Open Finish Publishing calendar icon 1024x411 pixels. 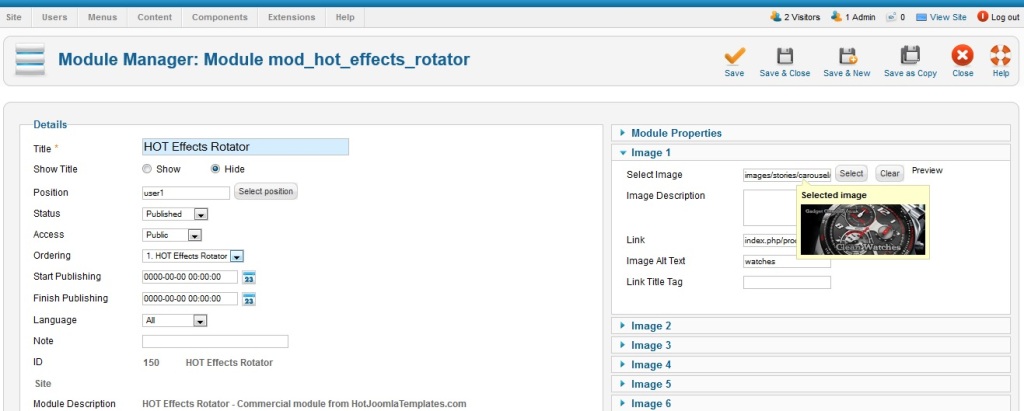pos(249,299)
